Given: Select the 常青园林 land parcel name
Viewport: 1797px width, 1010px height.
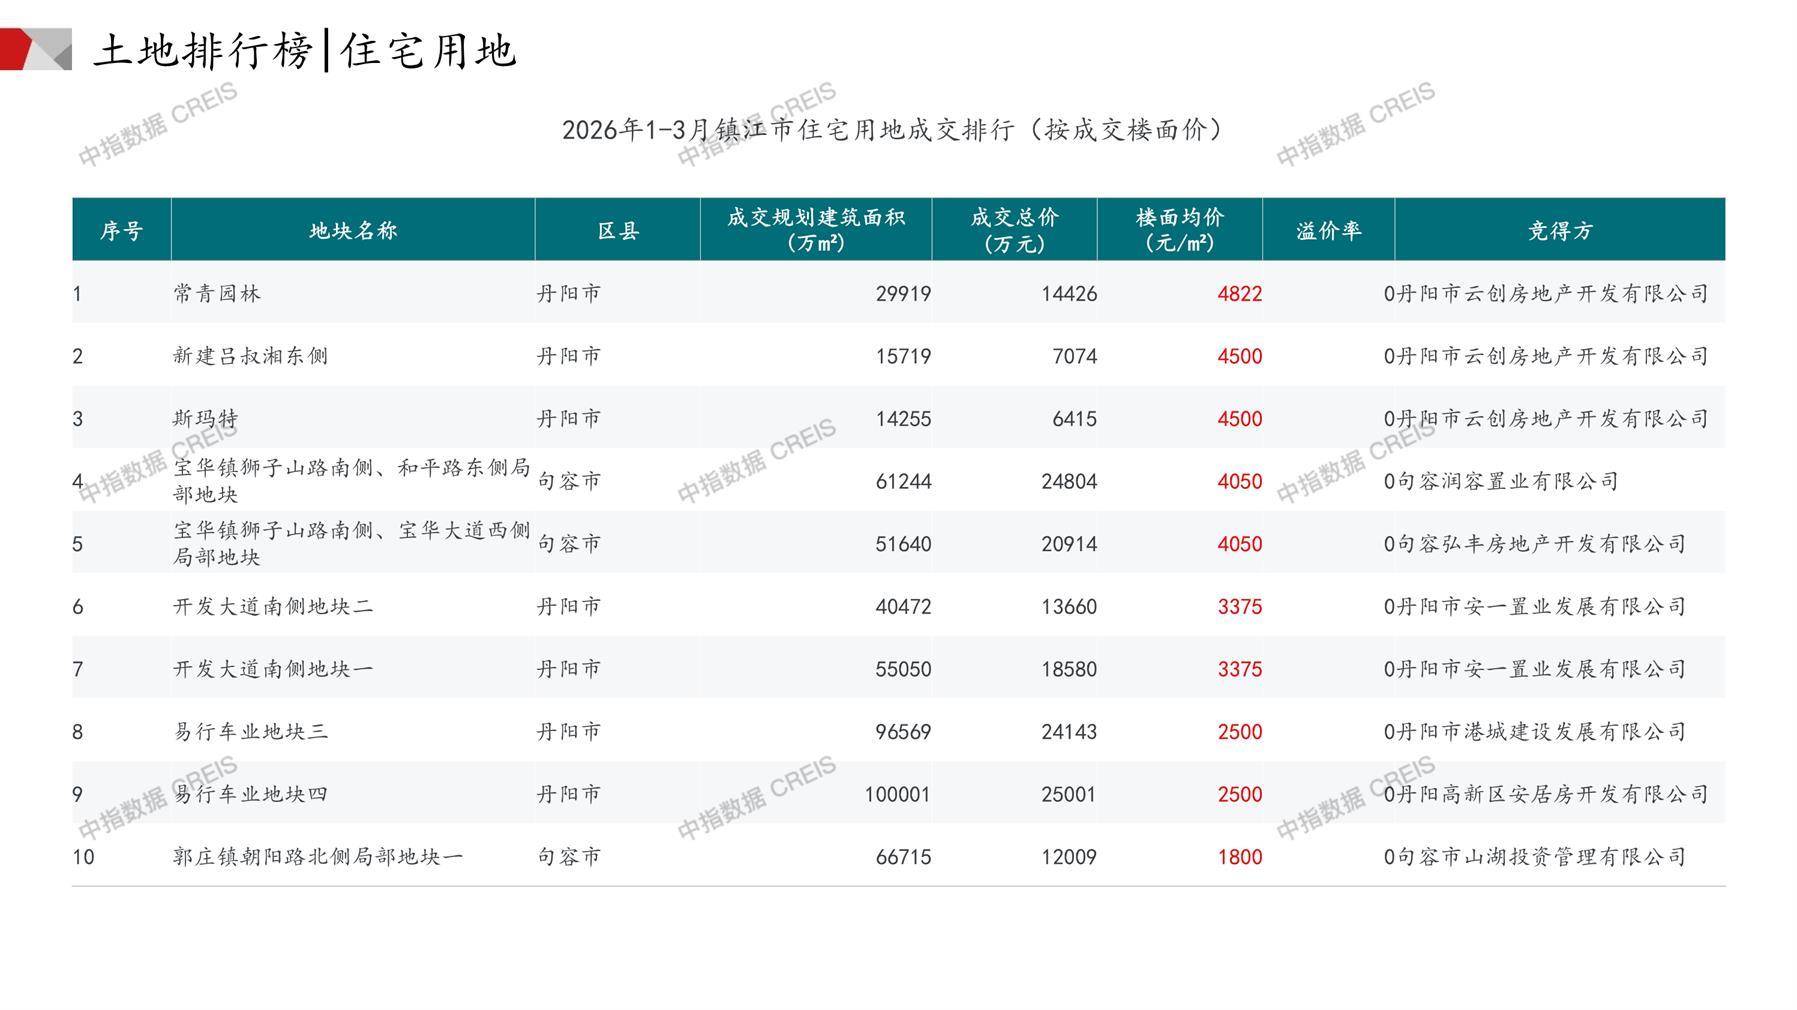Looking at the screenshot, I should pyautogui.click(x=217, y=294).
